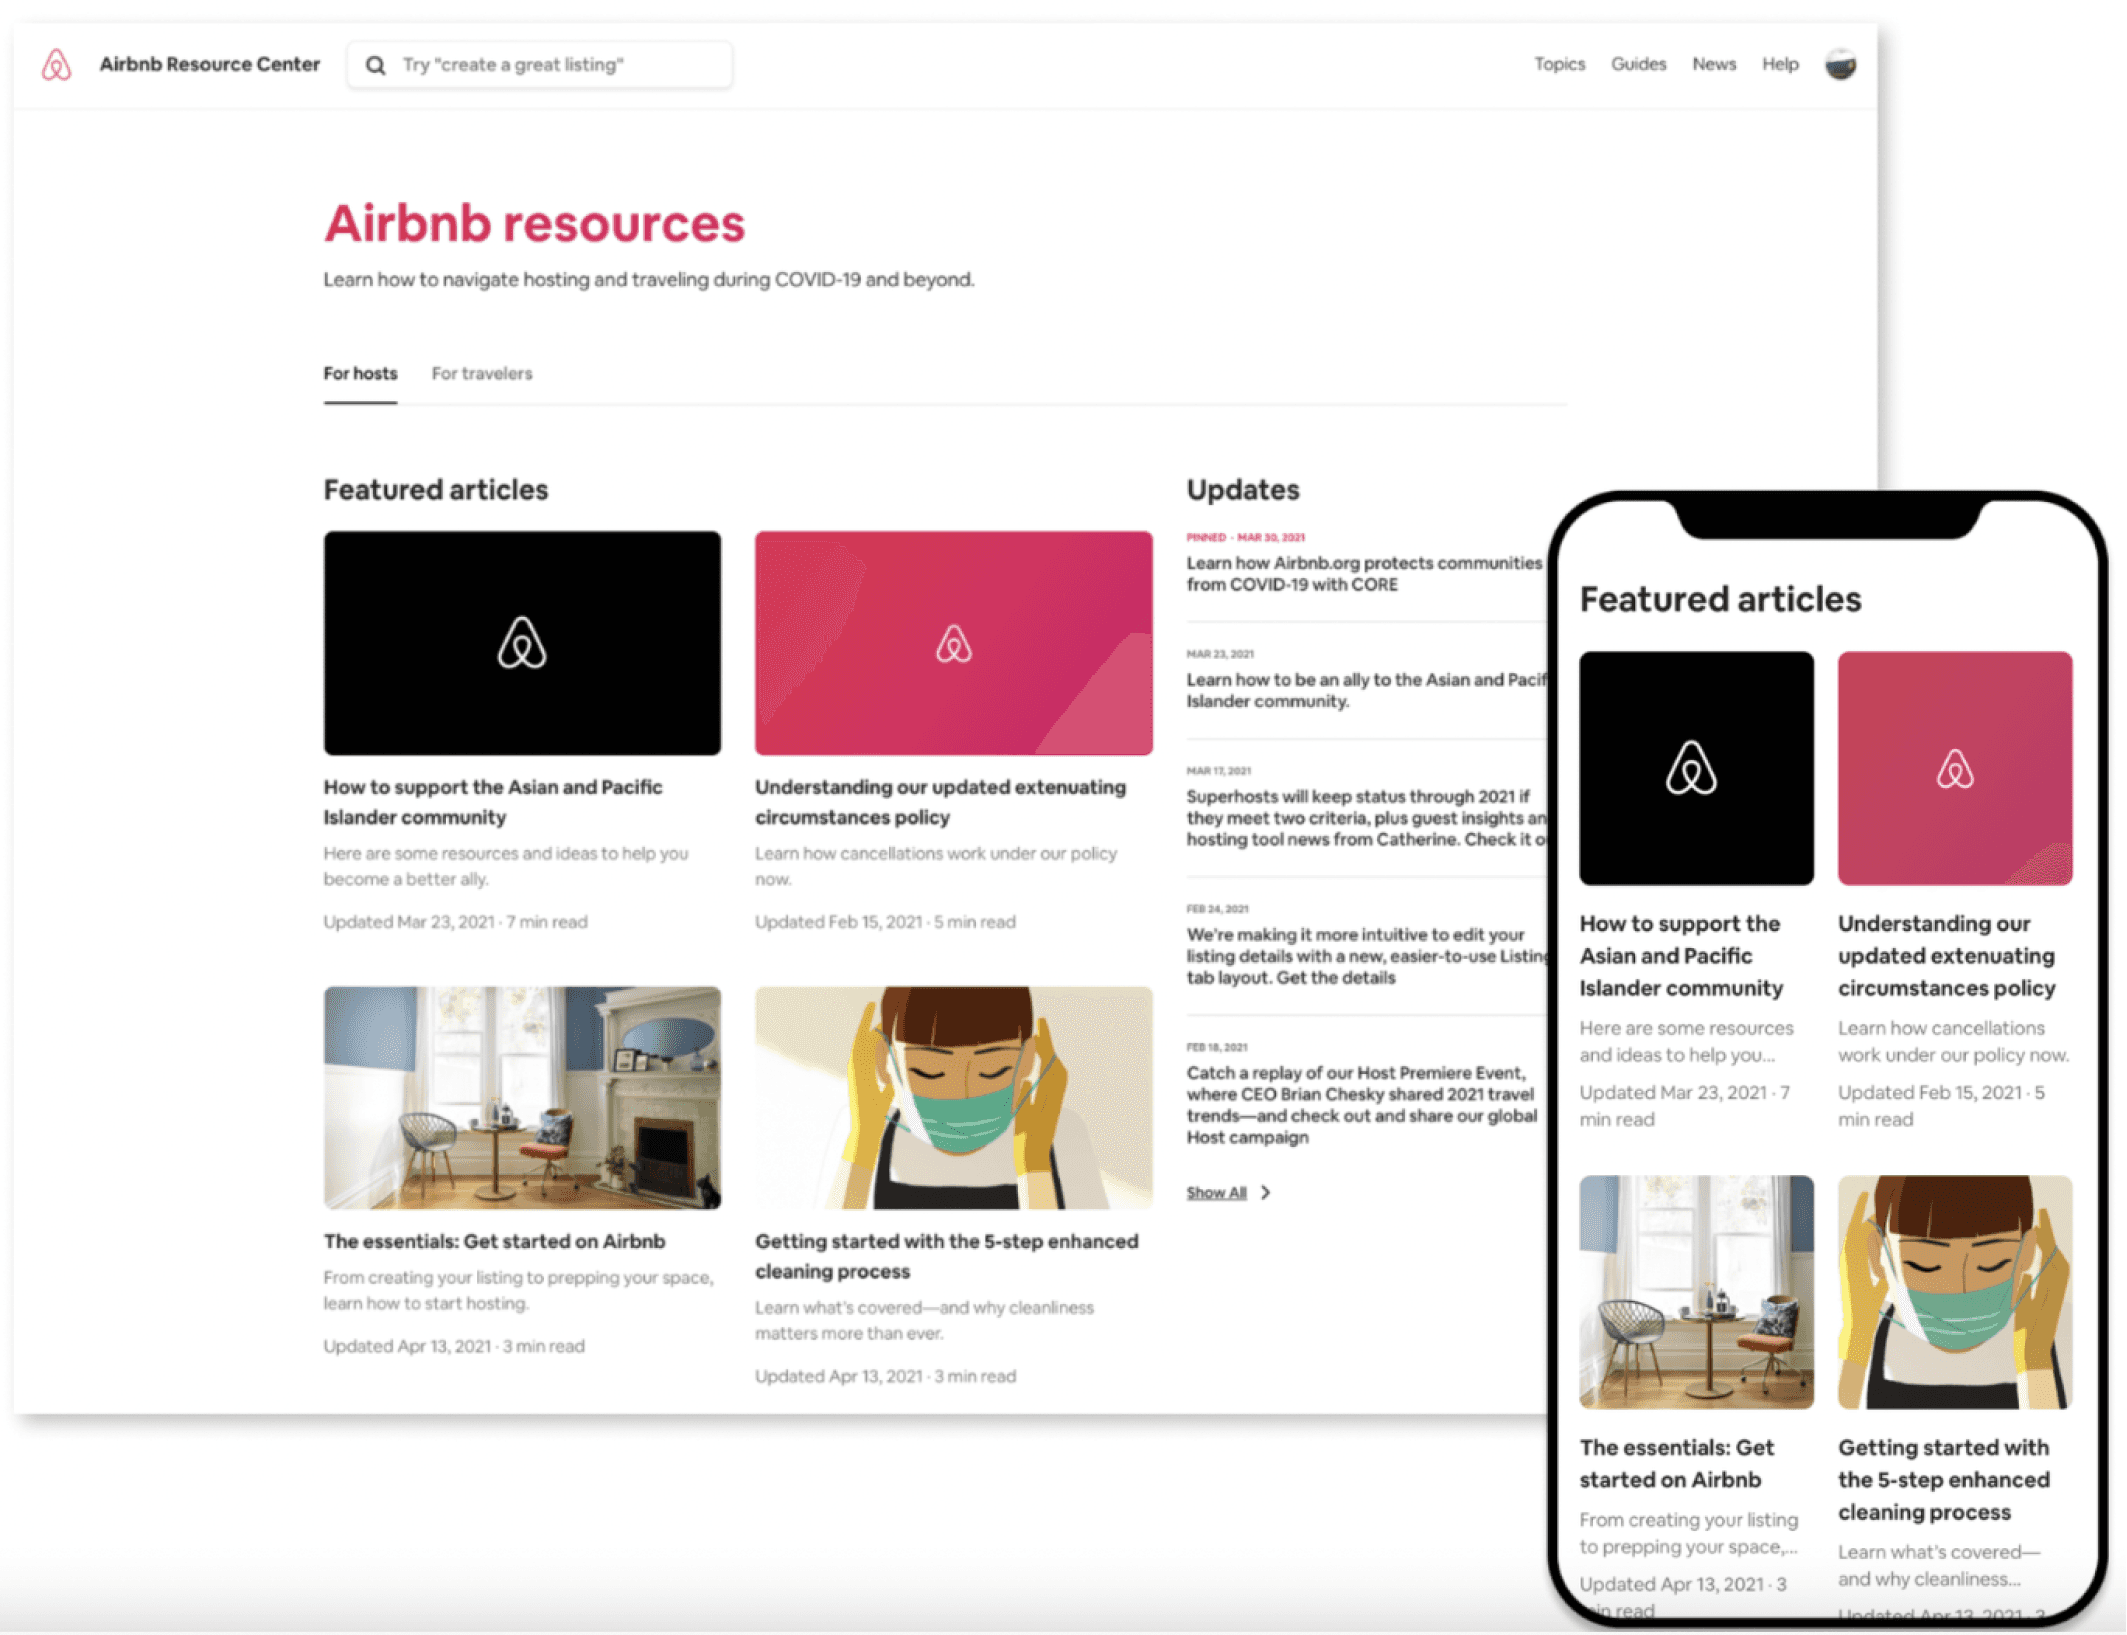This screenshot has height=1635, width=2127.
Task: Open desktop article "The essentials: Get started on Airbnb"
Action: pyautogui.click(x=494, y=1241)
